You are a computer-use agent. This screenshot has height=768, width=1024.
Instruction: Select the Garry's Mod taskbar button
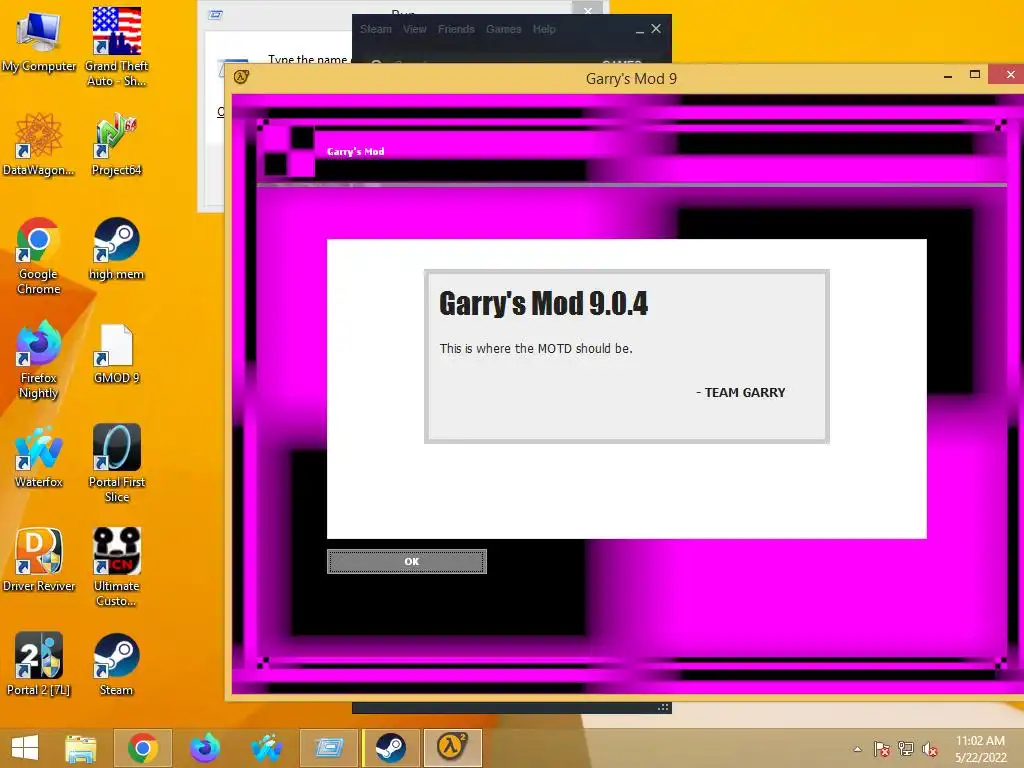[453, 748]
